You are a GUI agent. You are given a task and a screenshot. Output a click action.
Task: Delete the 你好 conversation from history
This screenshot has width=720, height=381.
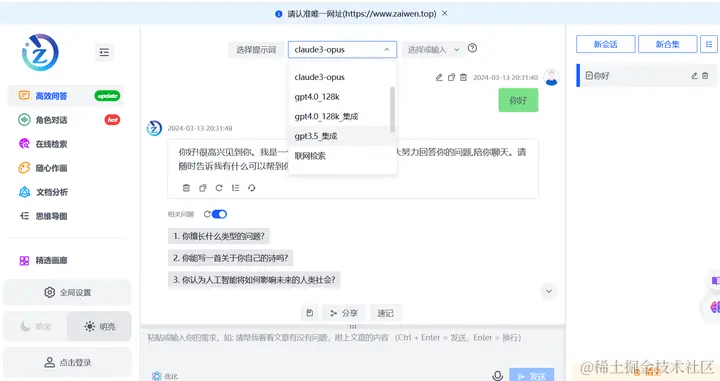click(705, 76)
